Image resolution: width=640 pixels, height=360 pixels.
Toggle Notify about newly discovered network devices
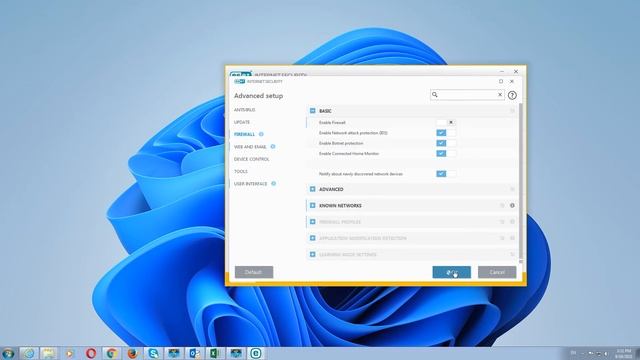pyautogui.click(x=446, y=174)
